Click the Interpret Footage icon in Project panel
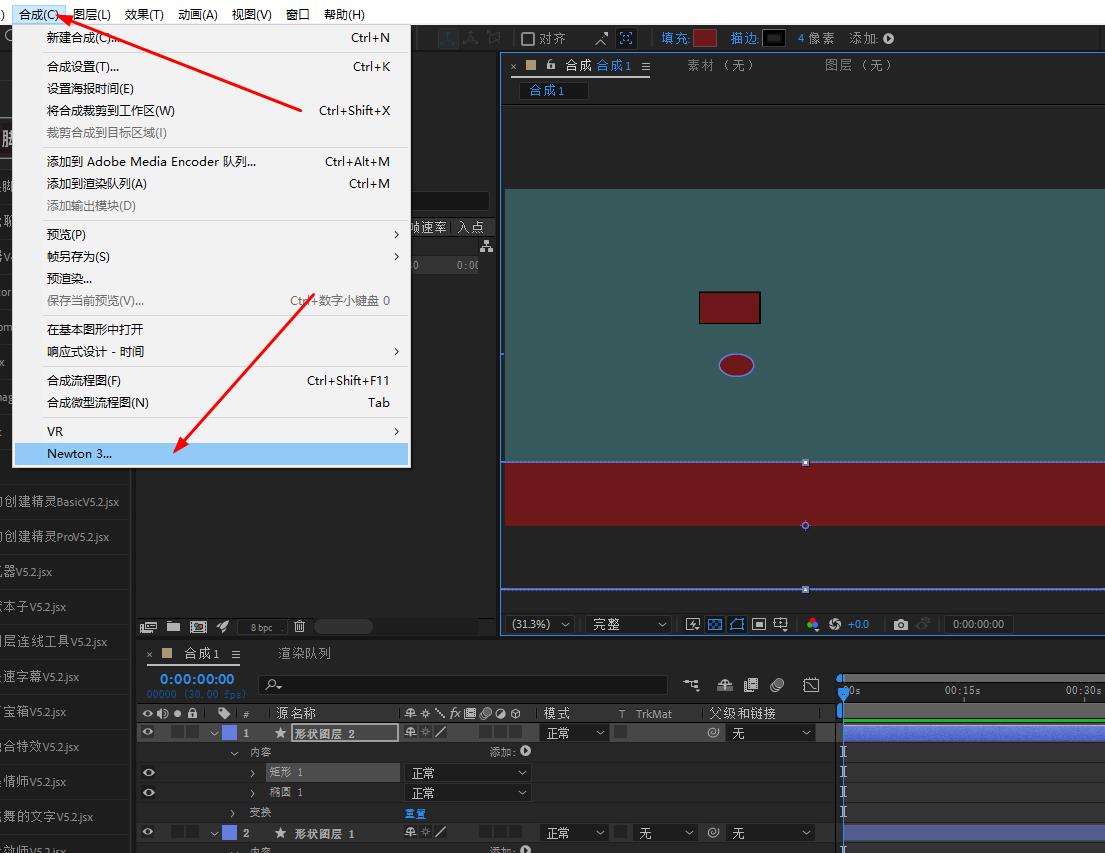This screenshot has width=1105, height=853. 148,627
